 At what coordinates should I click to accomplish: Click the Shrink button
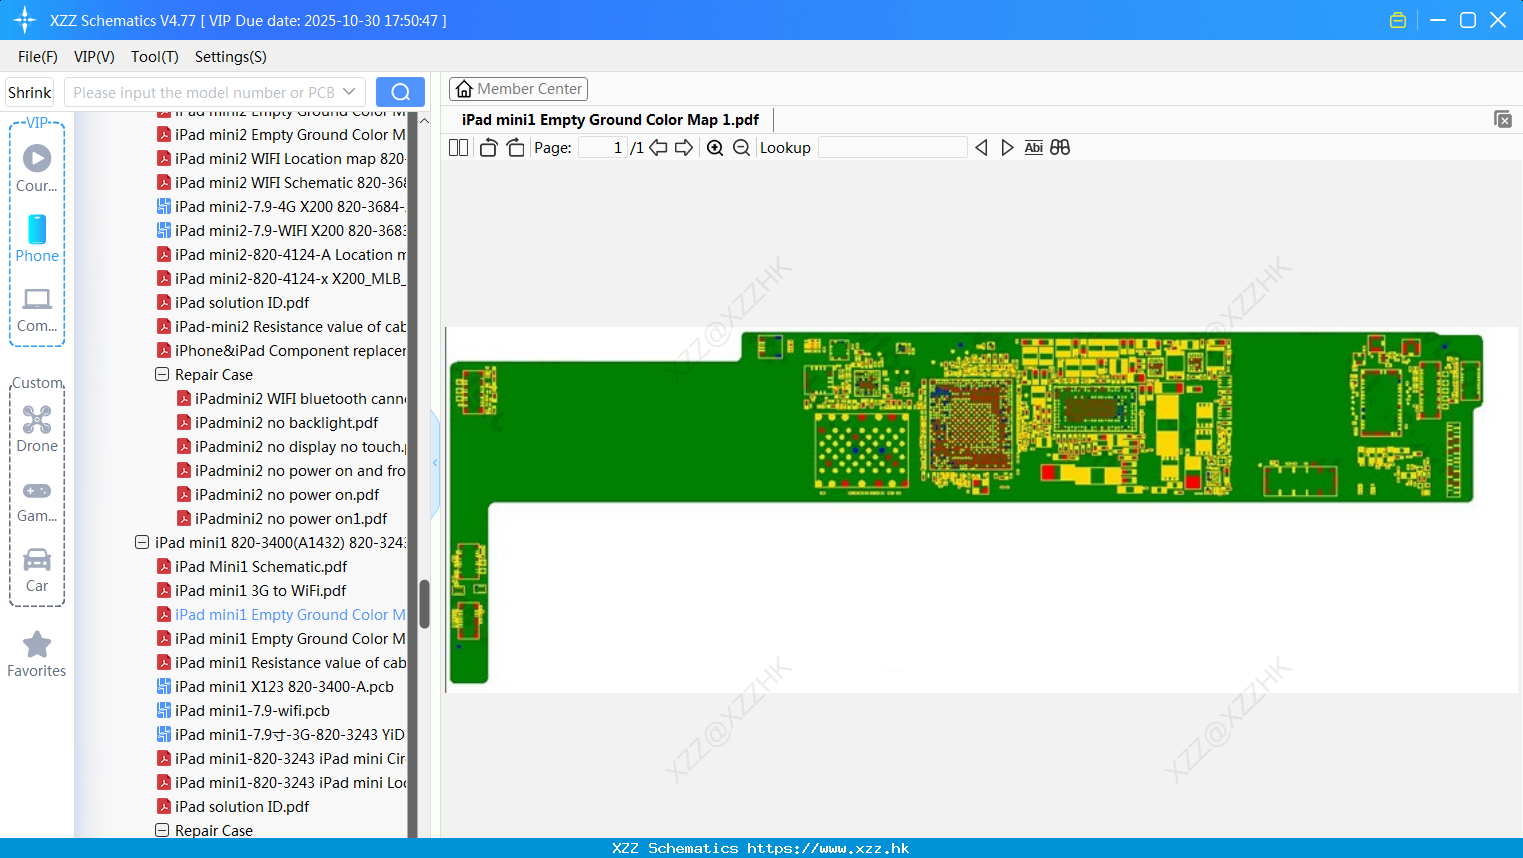point(29,92)
